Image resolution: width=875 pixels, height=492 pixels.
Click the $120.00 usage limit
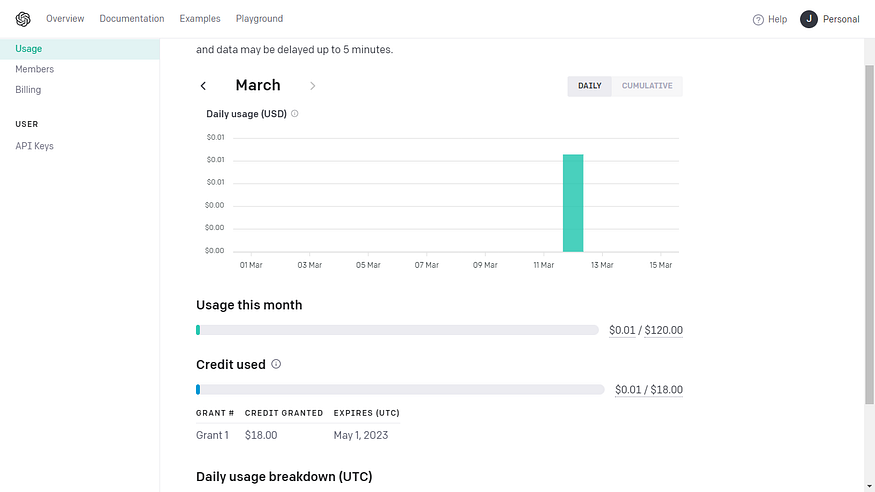(x=664, y=330)
